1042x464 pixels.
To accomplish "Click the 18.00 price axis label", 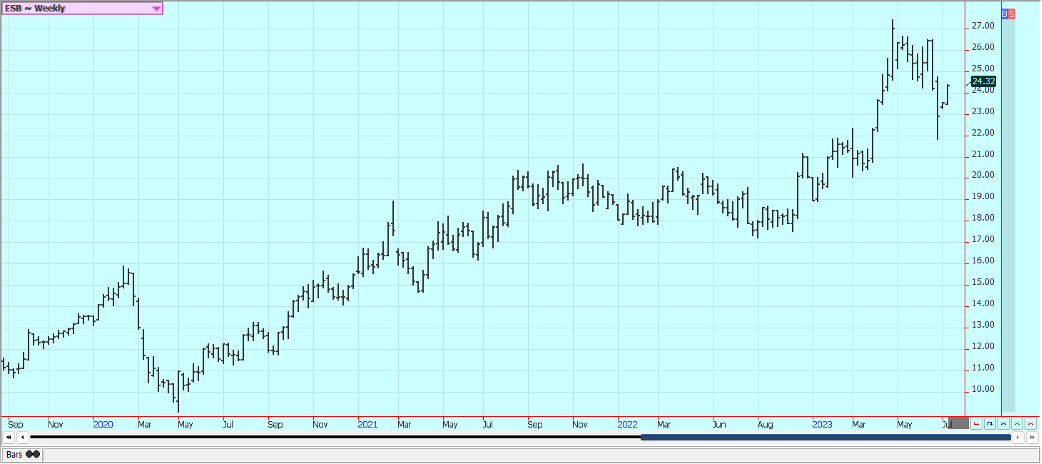I will tap(983, 218).
